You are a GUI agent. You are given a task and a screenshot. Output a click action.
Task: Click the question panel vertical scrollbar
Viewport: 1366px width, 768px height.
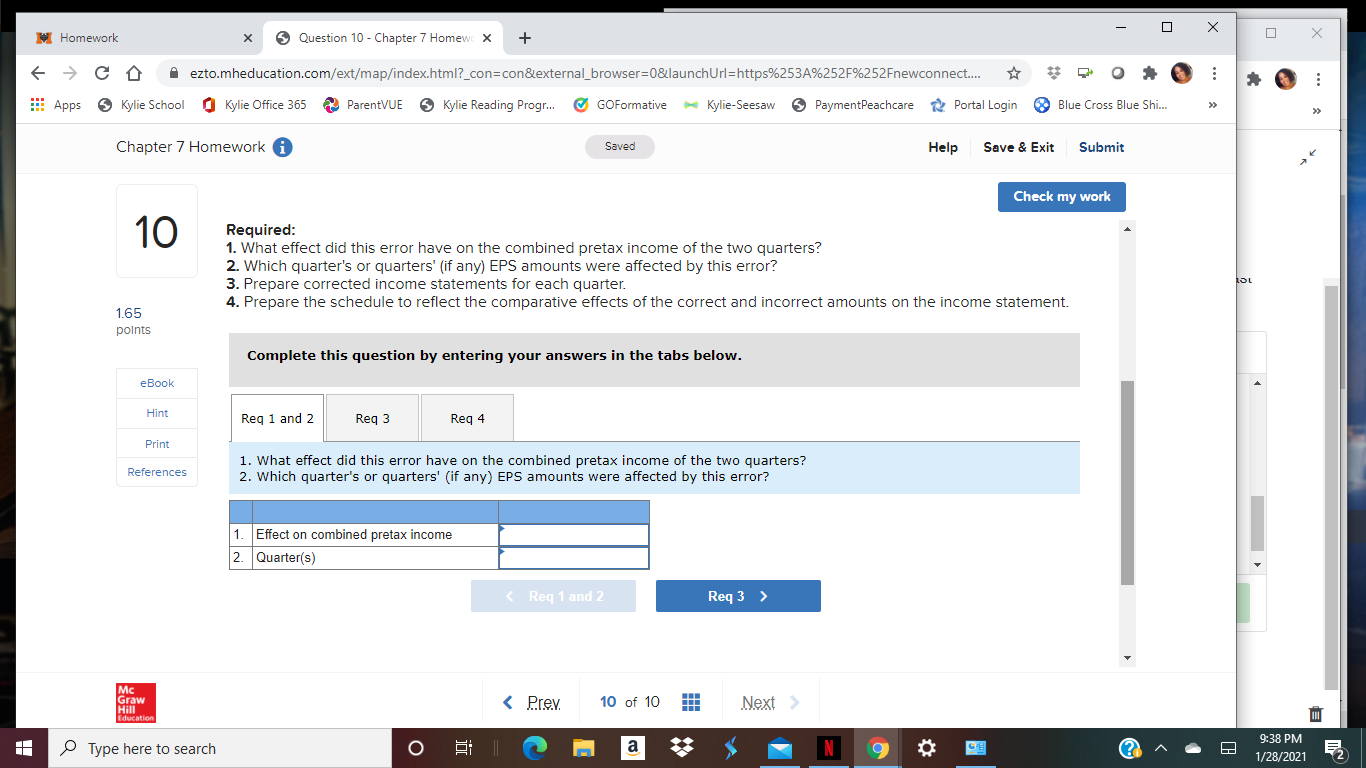[x=1127, y=483]
